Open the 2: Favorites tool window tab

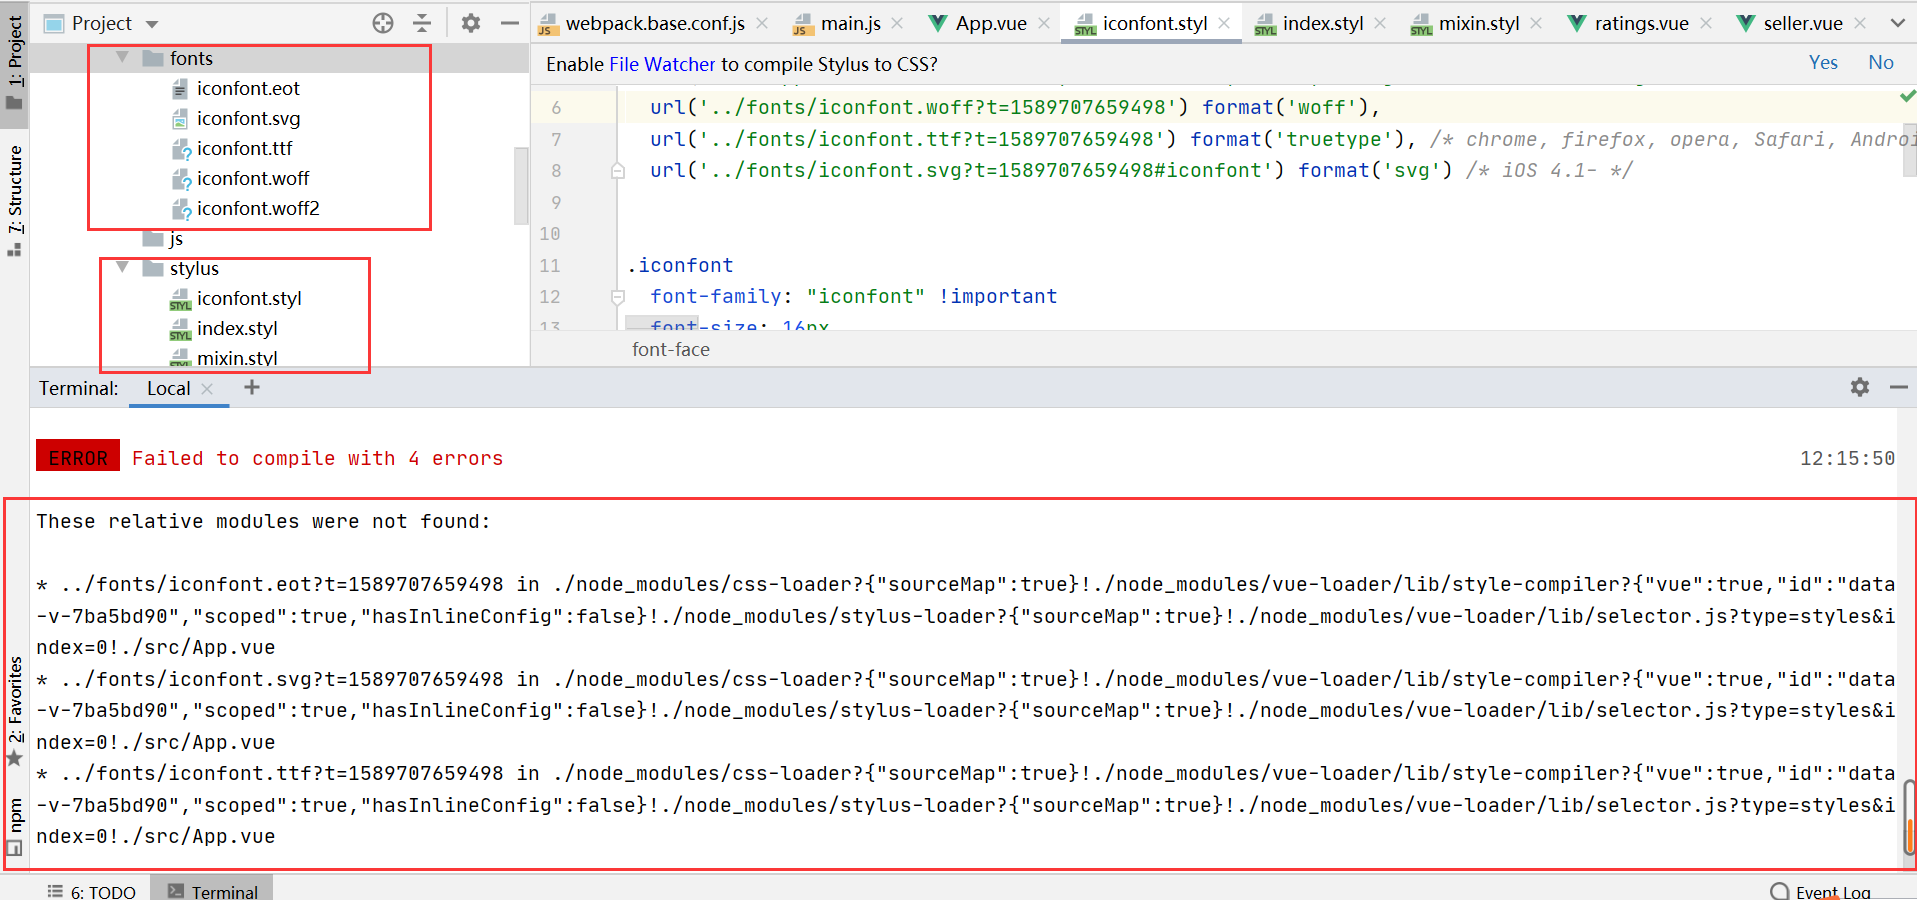[15, 711]
